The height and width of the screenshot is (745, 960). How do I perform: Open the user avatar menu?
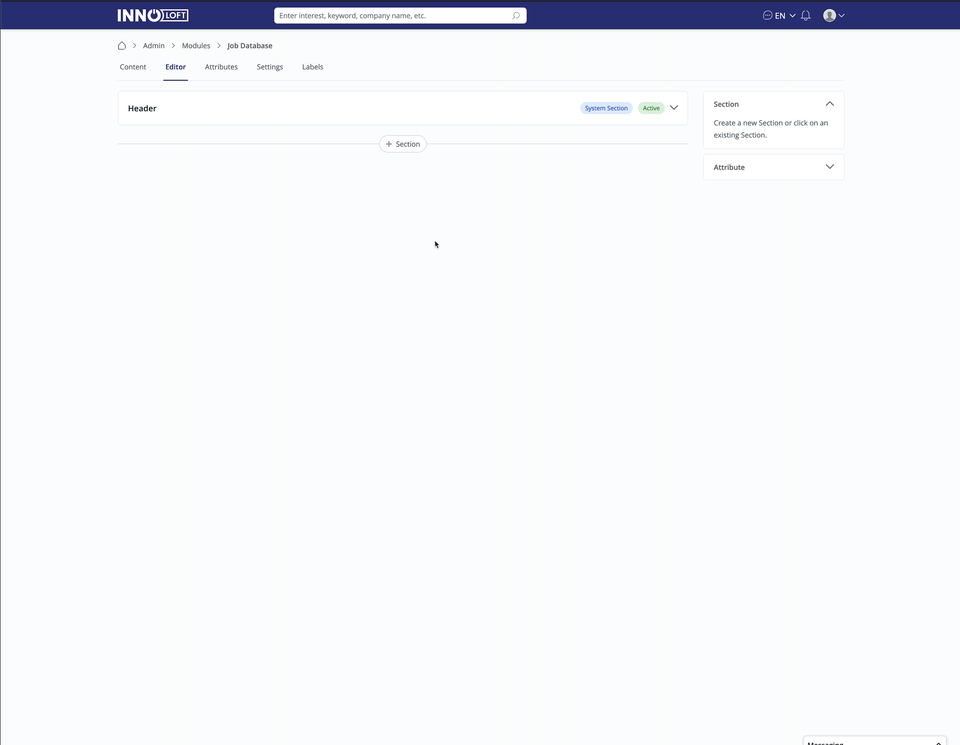pos(829,16)
